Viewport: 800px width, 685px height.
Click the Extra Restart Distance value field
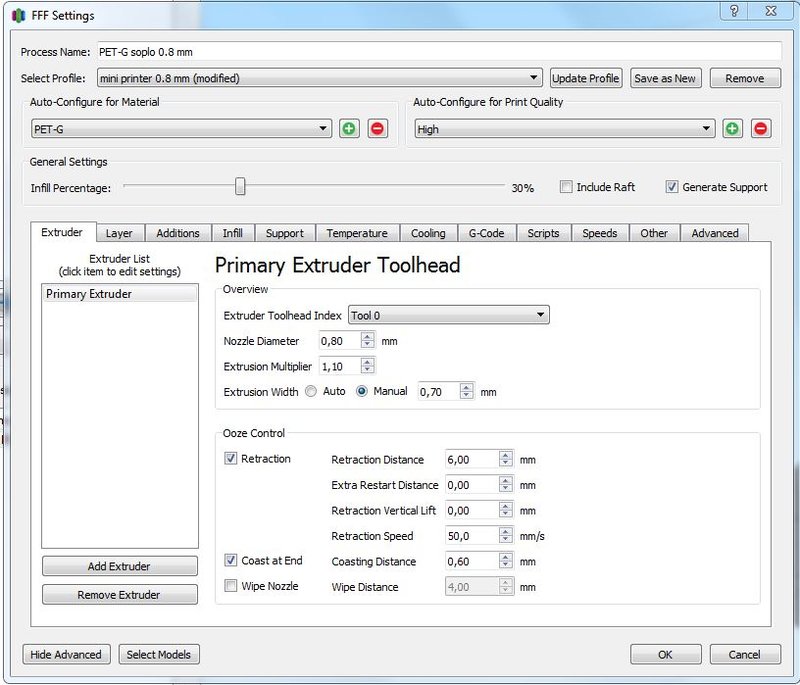[x=472, y=485]
